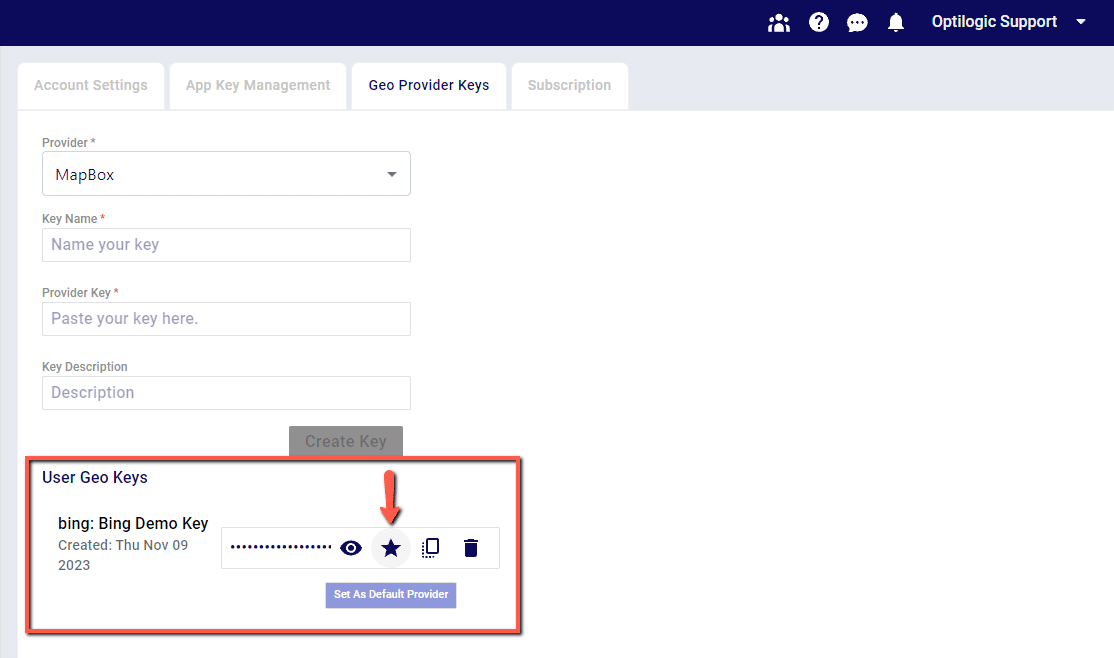The height and width of the screenshot is (658, 1114).
Task: Select the Geo Provider Keys tab
Action: click(428, 85)
